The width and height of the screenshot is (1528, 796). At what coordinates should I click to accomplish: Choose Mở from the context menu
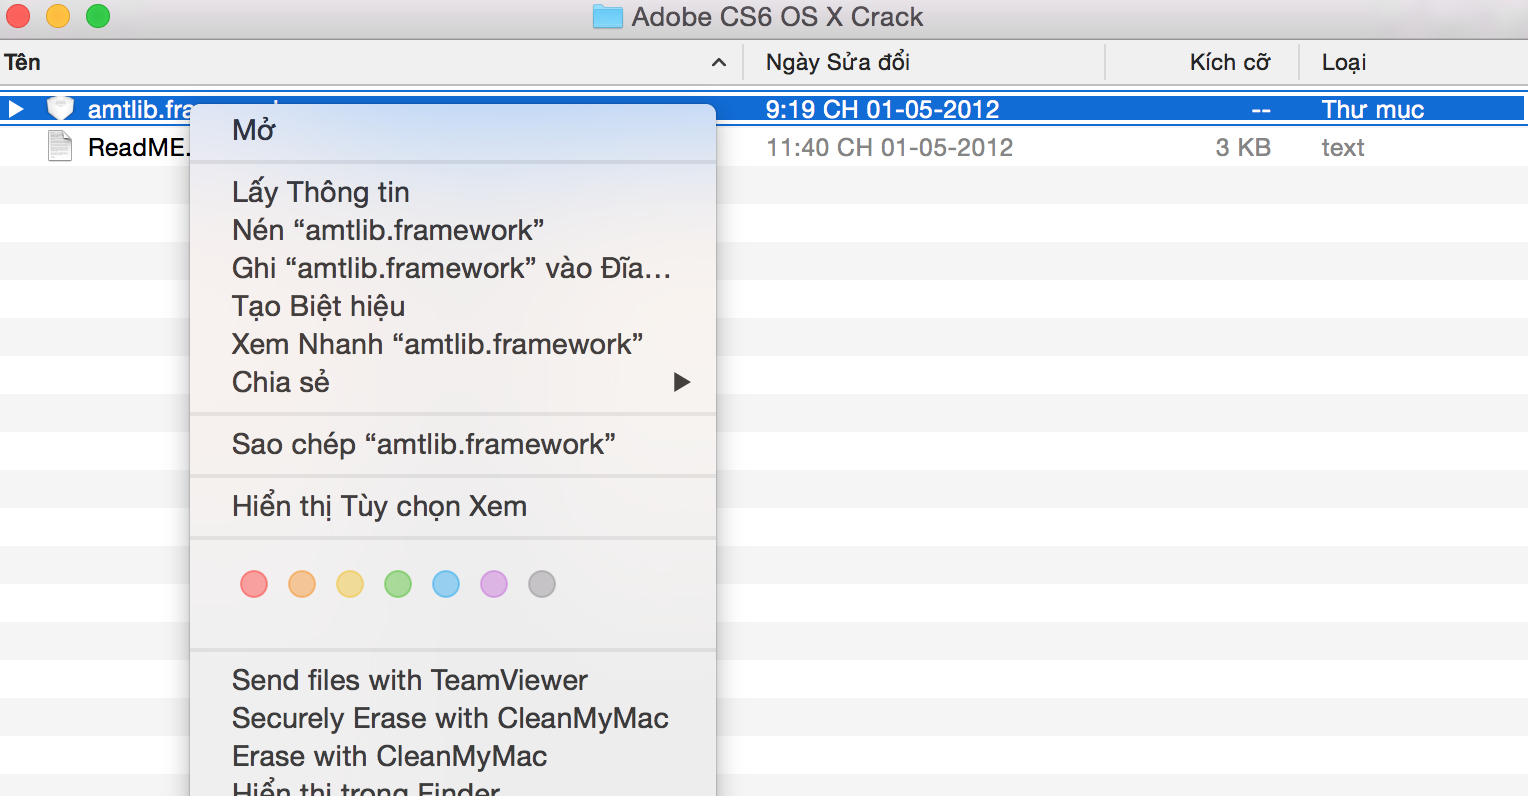tap(254, 130)
